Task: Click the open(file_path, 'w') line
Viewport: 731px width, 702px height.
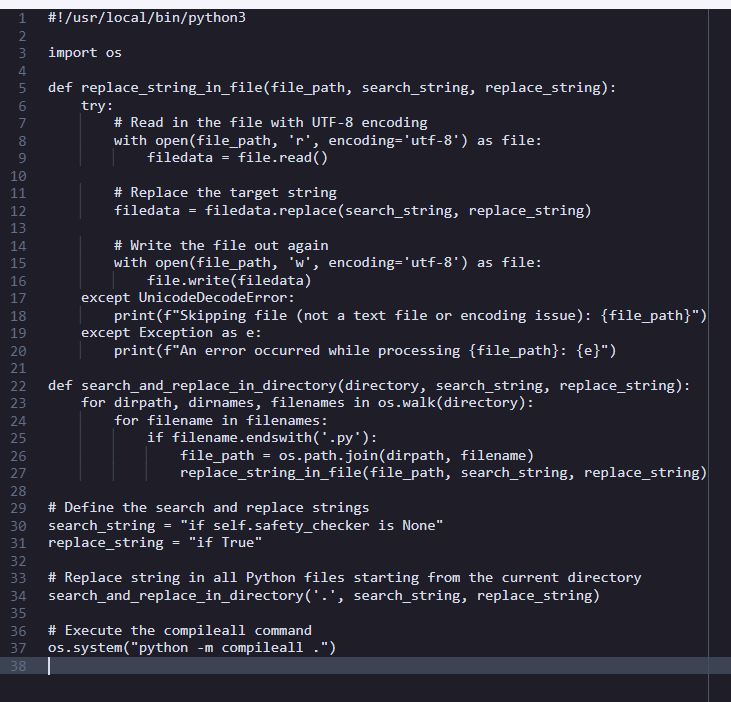Action: click(328, 263)
